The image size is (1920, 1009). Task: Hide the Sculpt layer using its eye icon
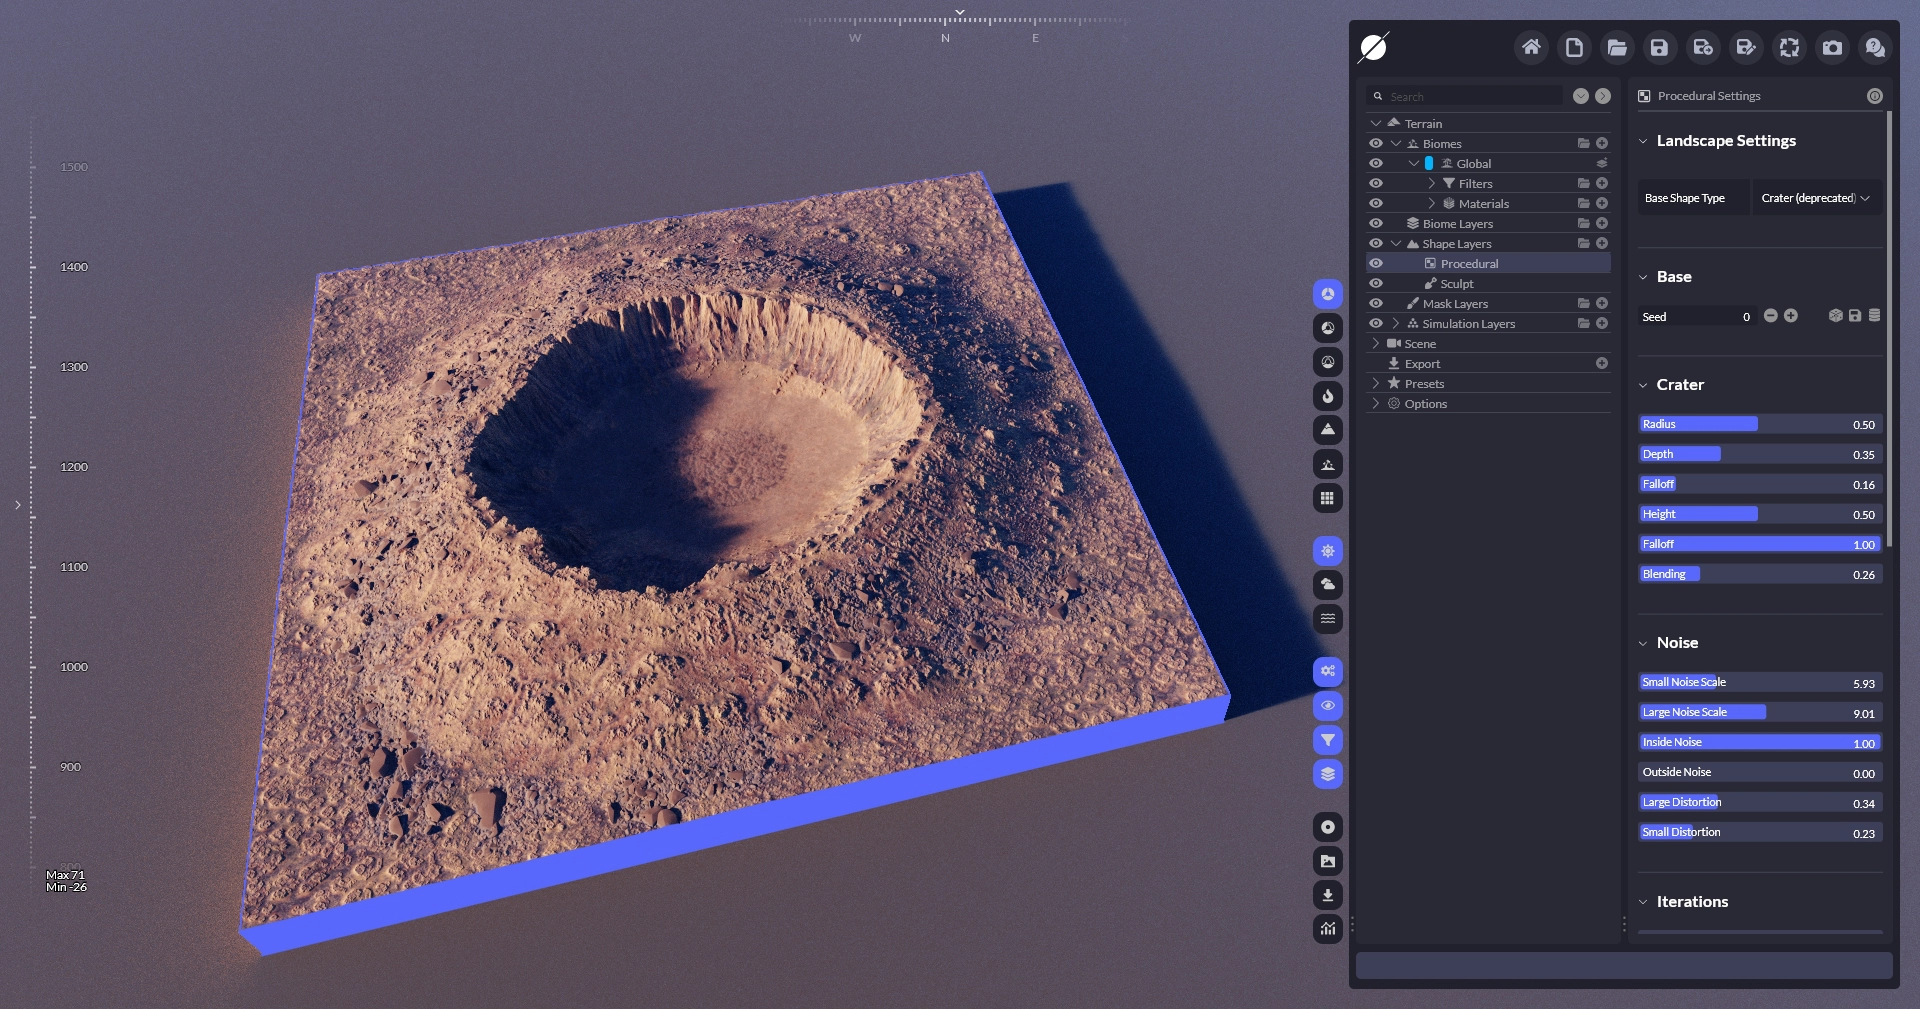coord(1376,284)
